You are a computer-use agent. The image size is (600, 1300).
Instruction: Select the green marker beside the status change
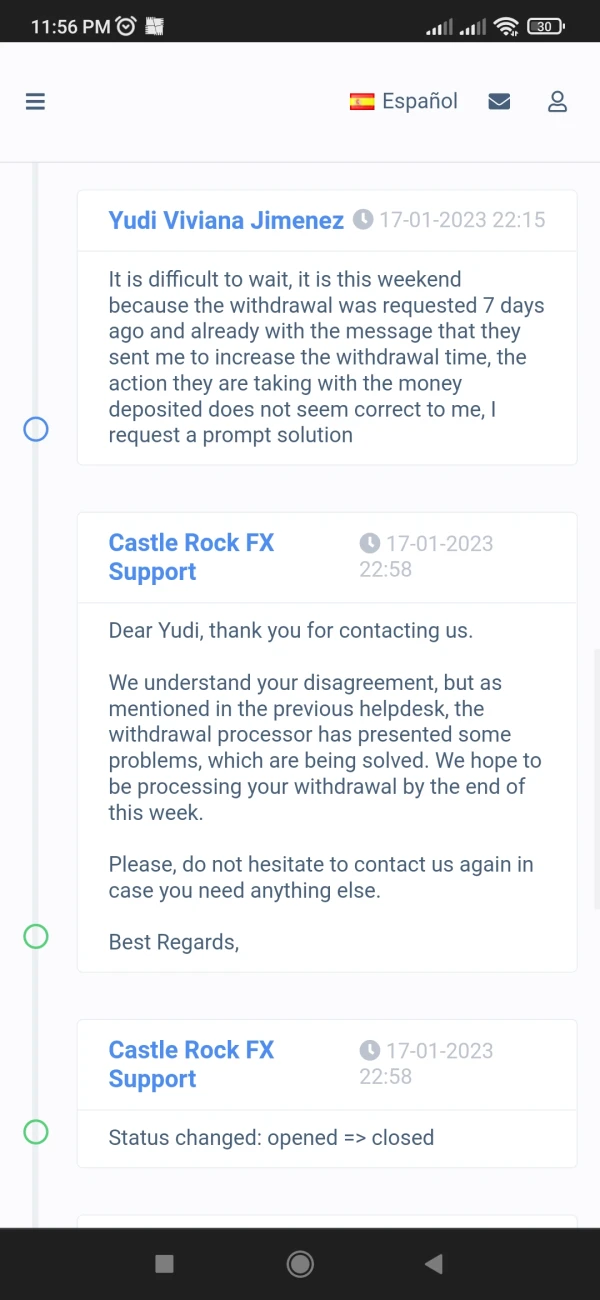[36, 1132]
